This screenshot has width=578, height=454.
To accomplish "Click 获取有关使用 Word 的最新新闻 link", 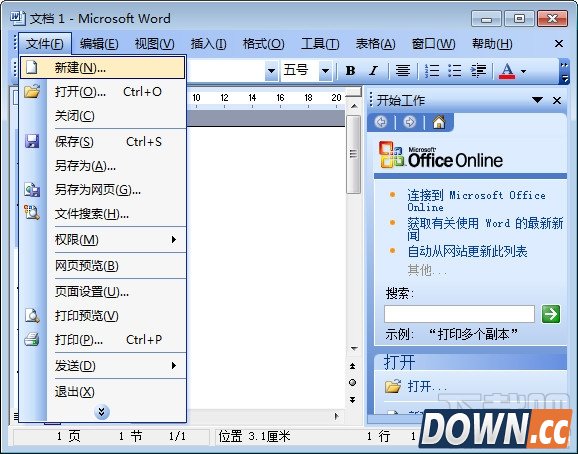I will pos(485,229).
